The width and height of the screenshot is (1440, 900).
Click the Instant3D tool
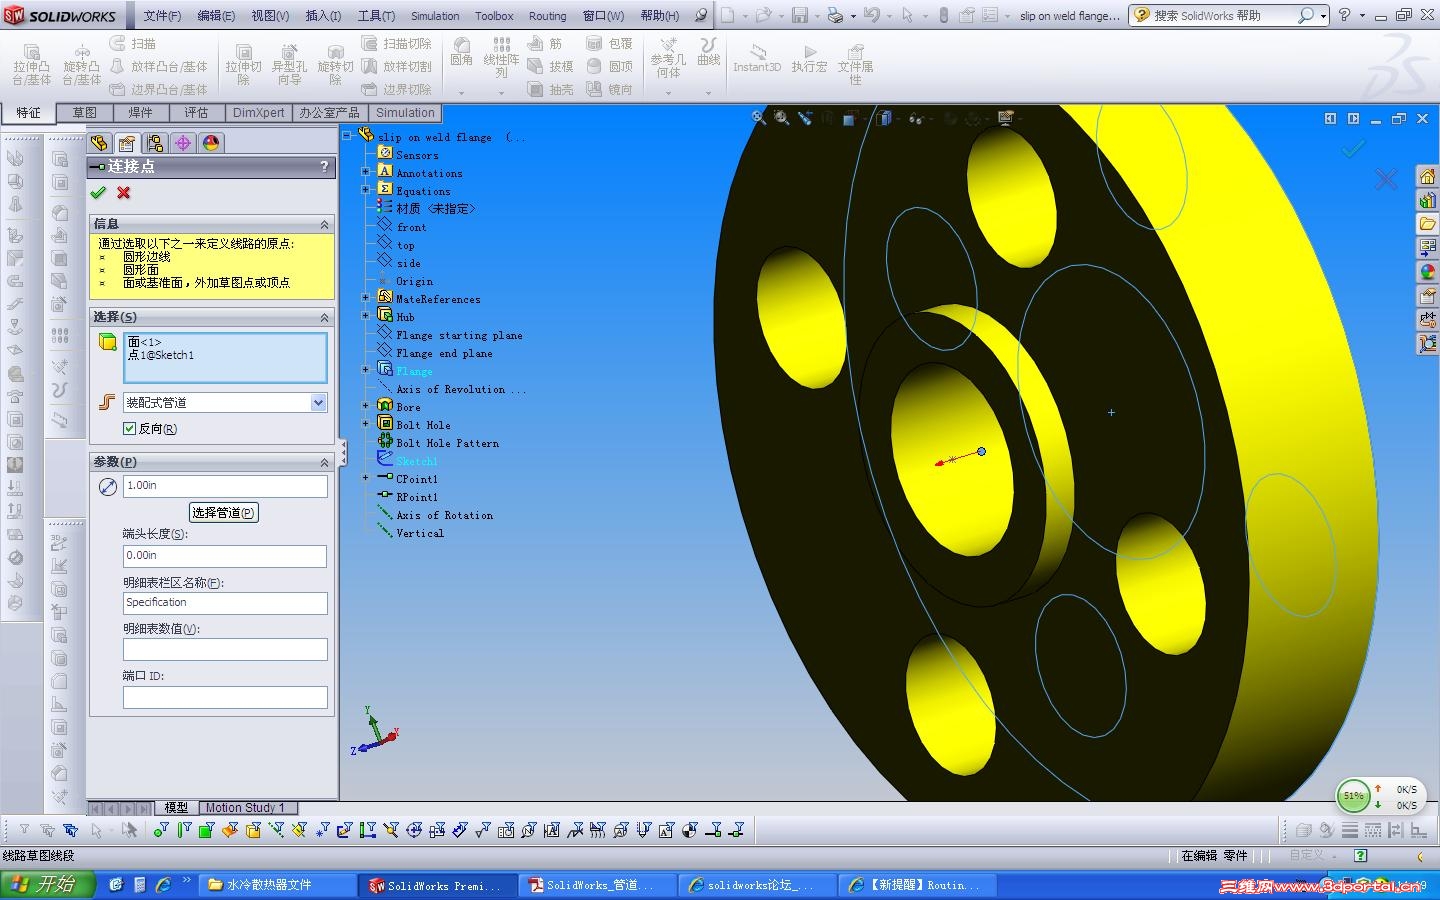click(757, 58)
